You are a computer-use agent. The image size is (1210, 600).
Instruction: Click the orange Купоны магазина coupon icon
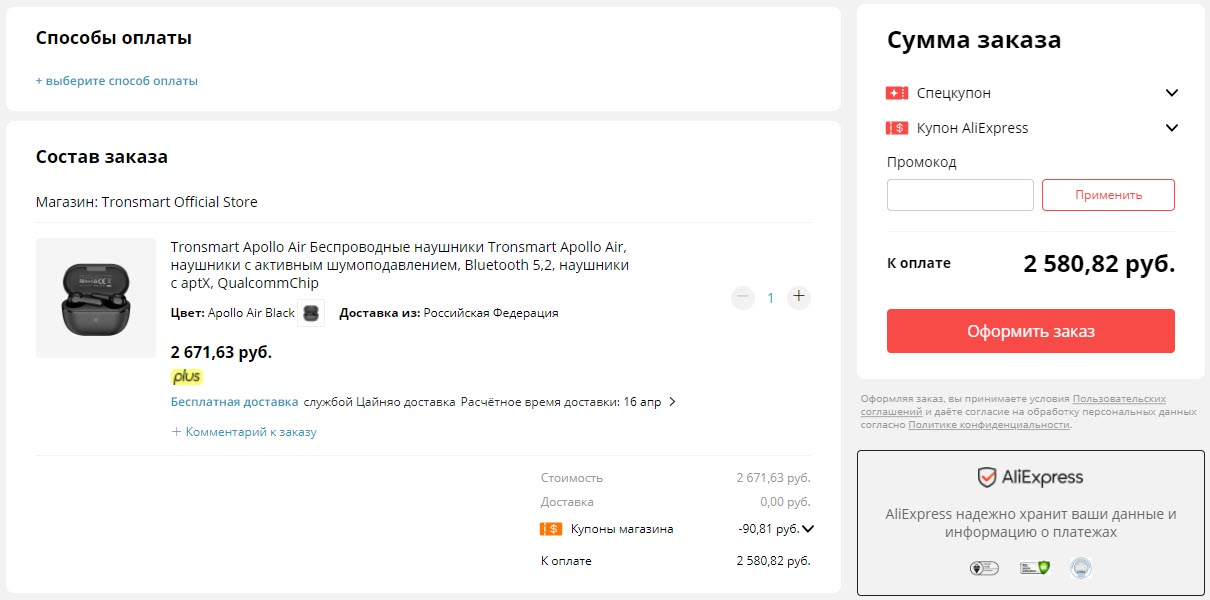[x=550, y=528]
